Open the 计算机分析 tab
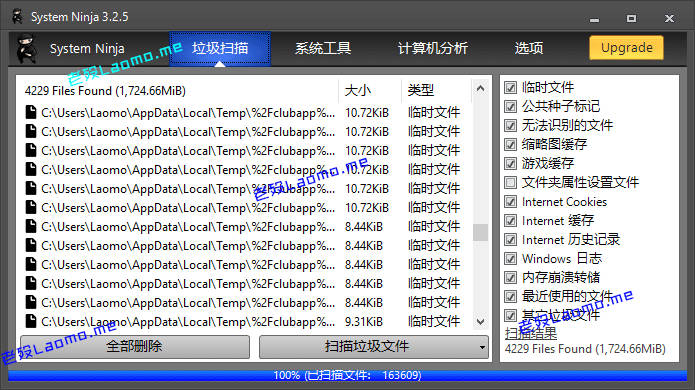 pos(433,48)
